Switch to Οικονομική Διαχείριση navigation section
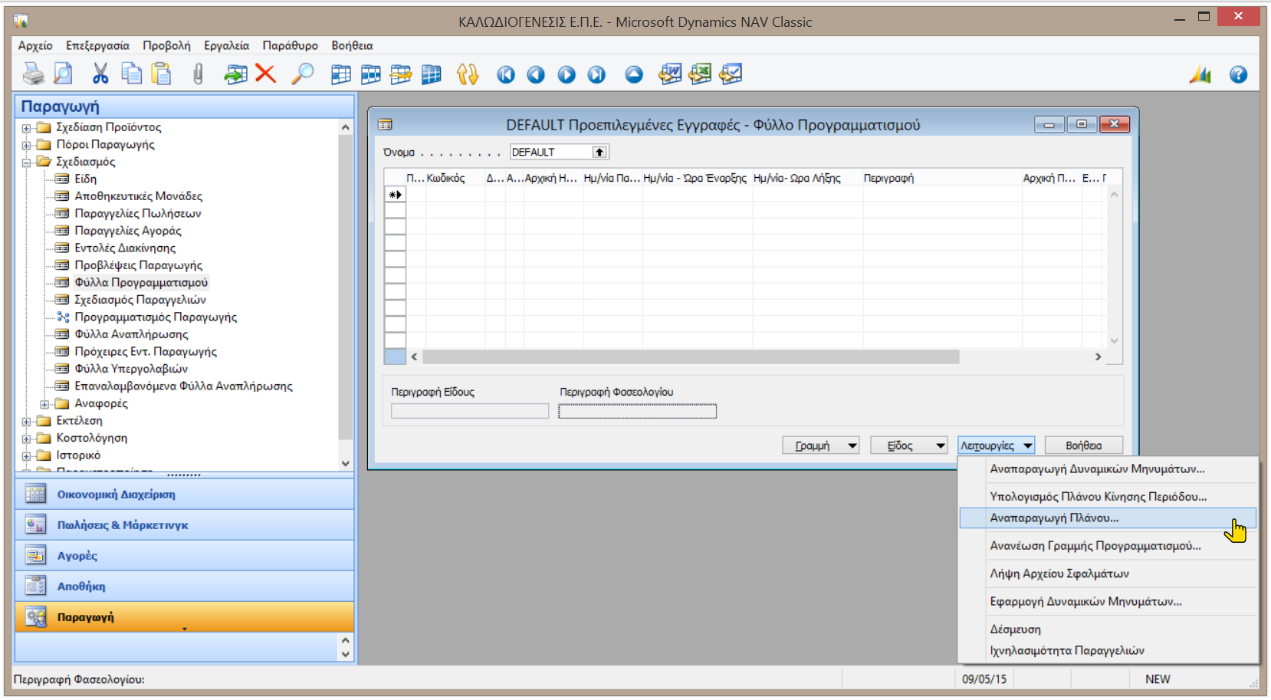This screenshot has height=700, width=1271. point(184,494)
